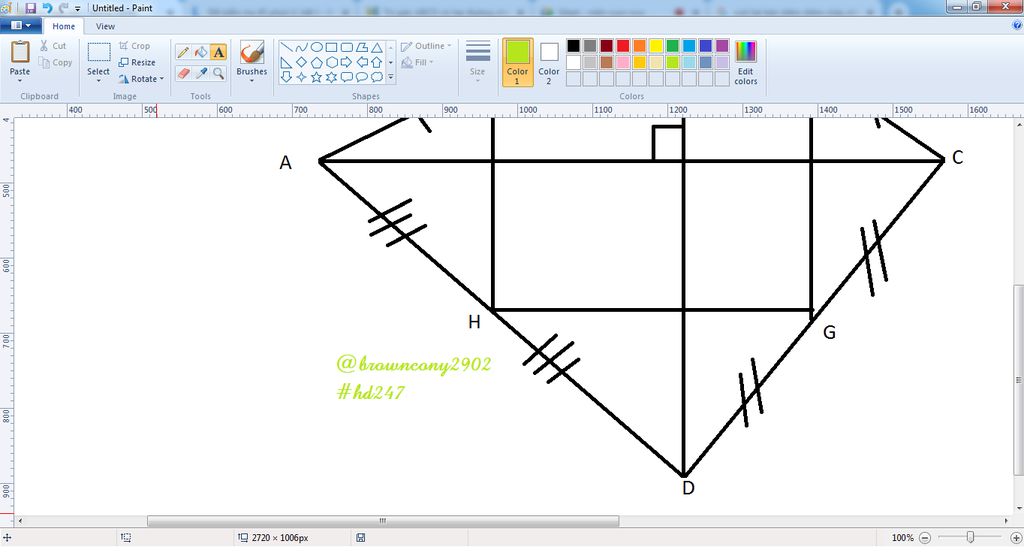Image resolution: width=1024 pixels, height=553 pixels.
Task: Click the horizontal scrollbar thumb
Action: 383,521
